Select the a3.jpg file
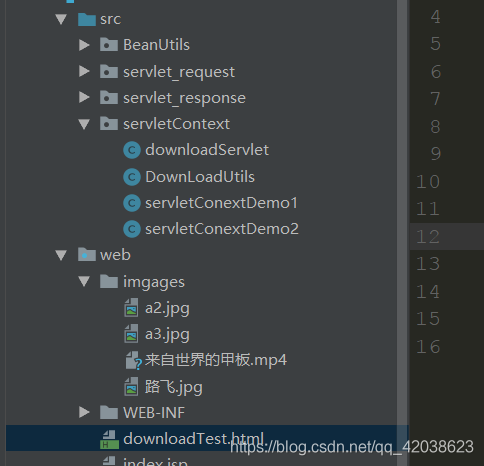 (167, 335)
